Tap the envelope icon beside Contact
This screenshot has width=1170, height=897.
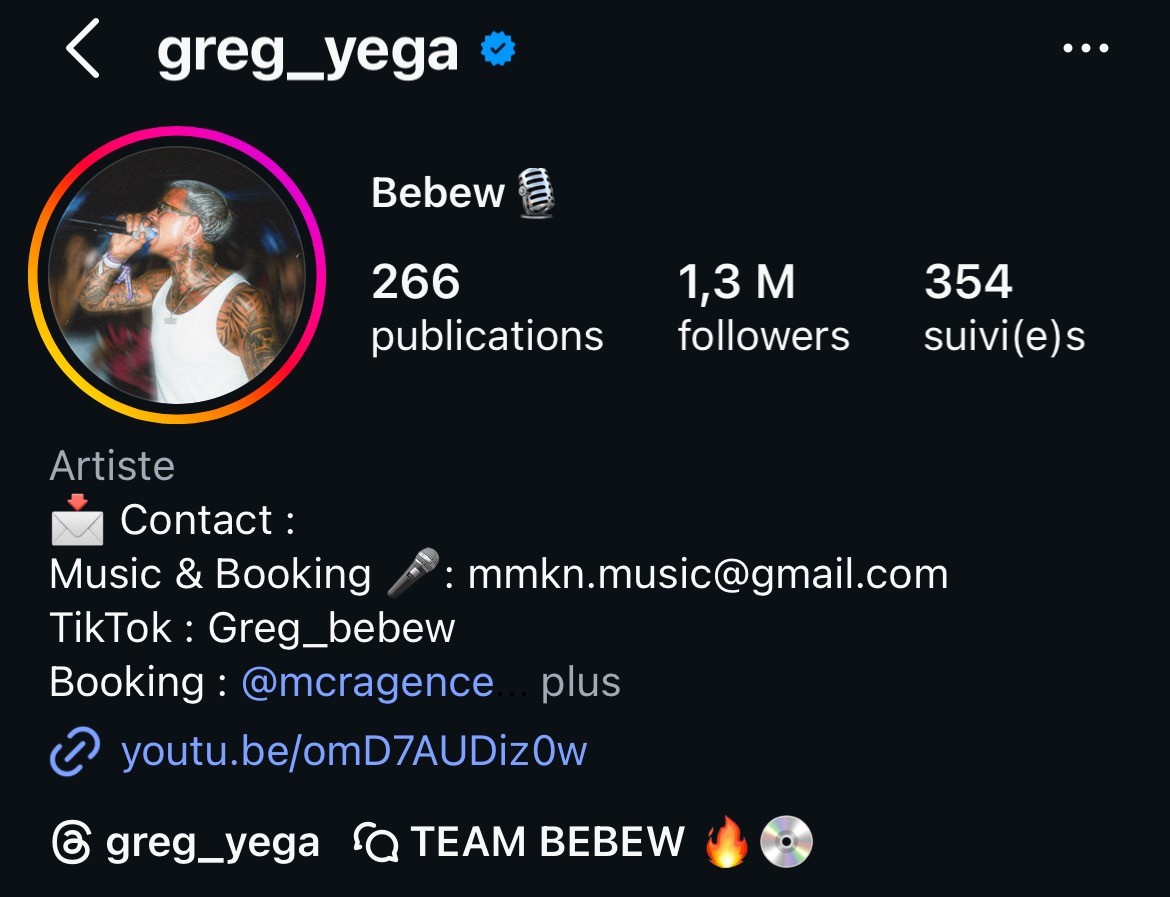(77, 520)
